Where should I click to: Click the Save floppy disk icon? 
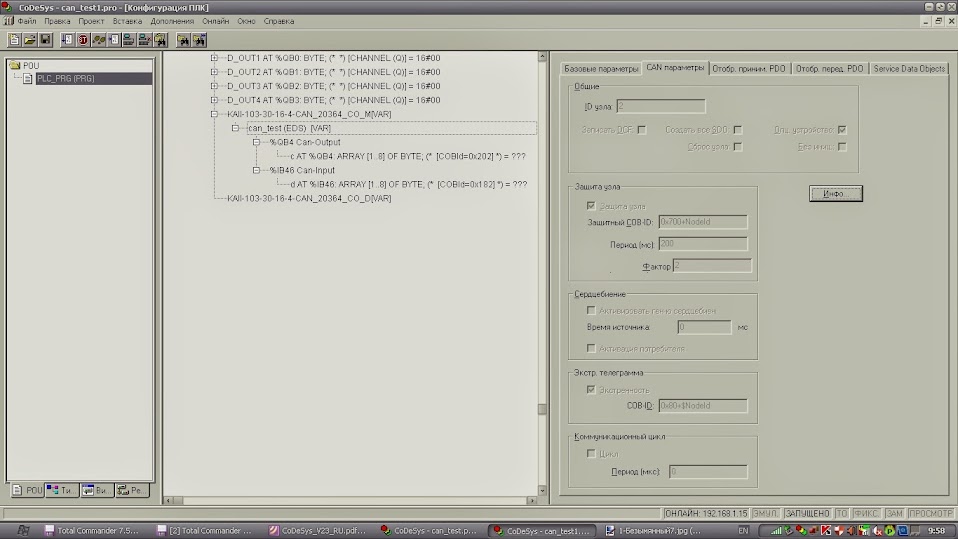(x=45, y=40)
